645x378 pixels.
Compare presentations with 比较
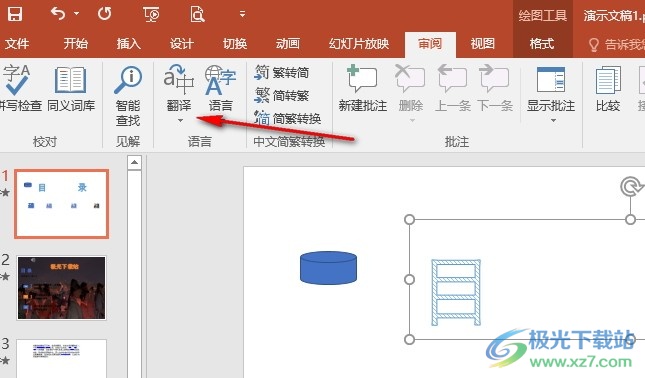tap(608, 88)
